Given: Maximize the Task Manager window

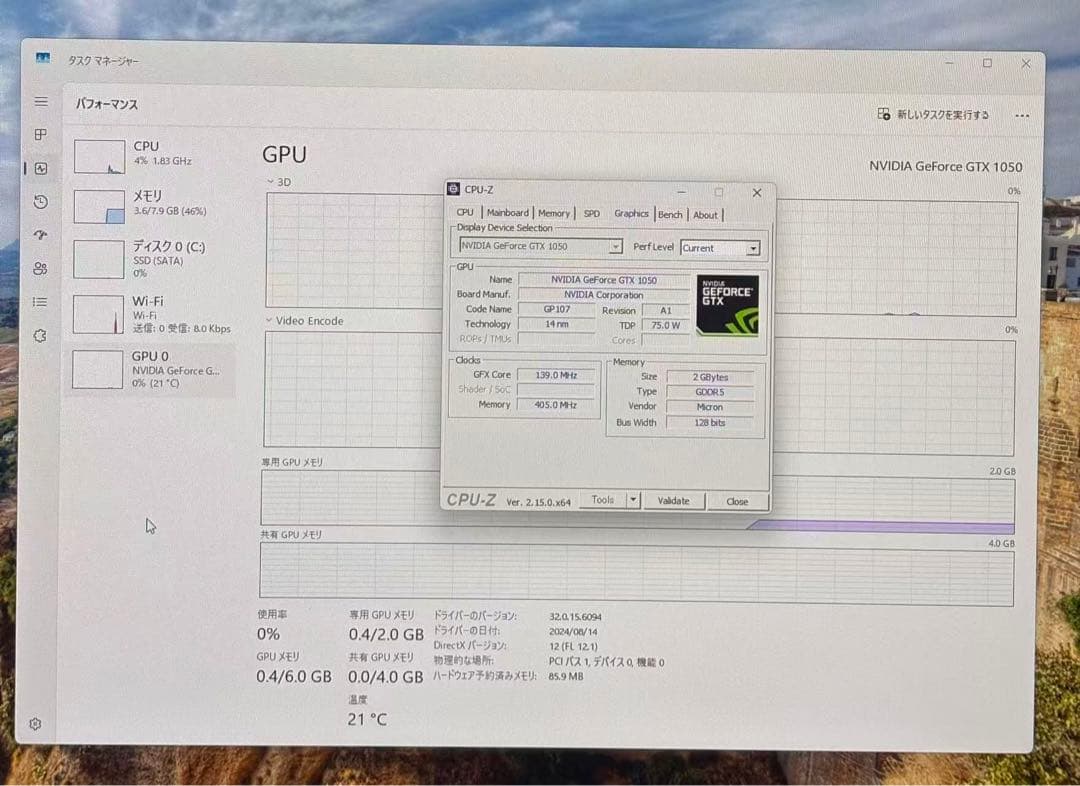Looking at the screenshot, I should click(987, 63).
